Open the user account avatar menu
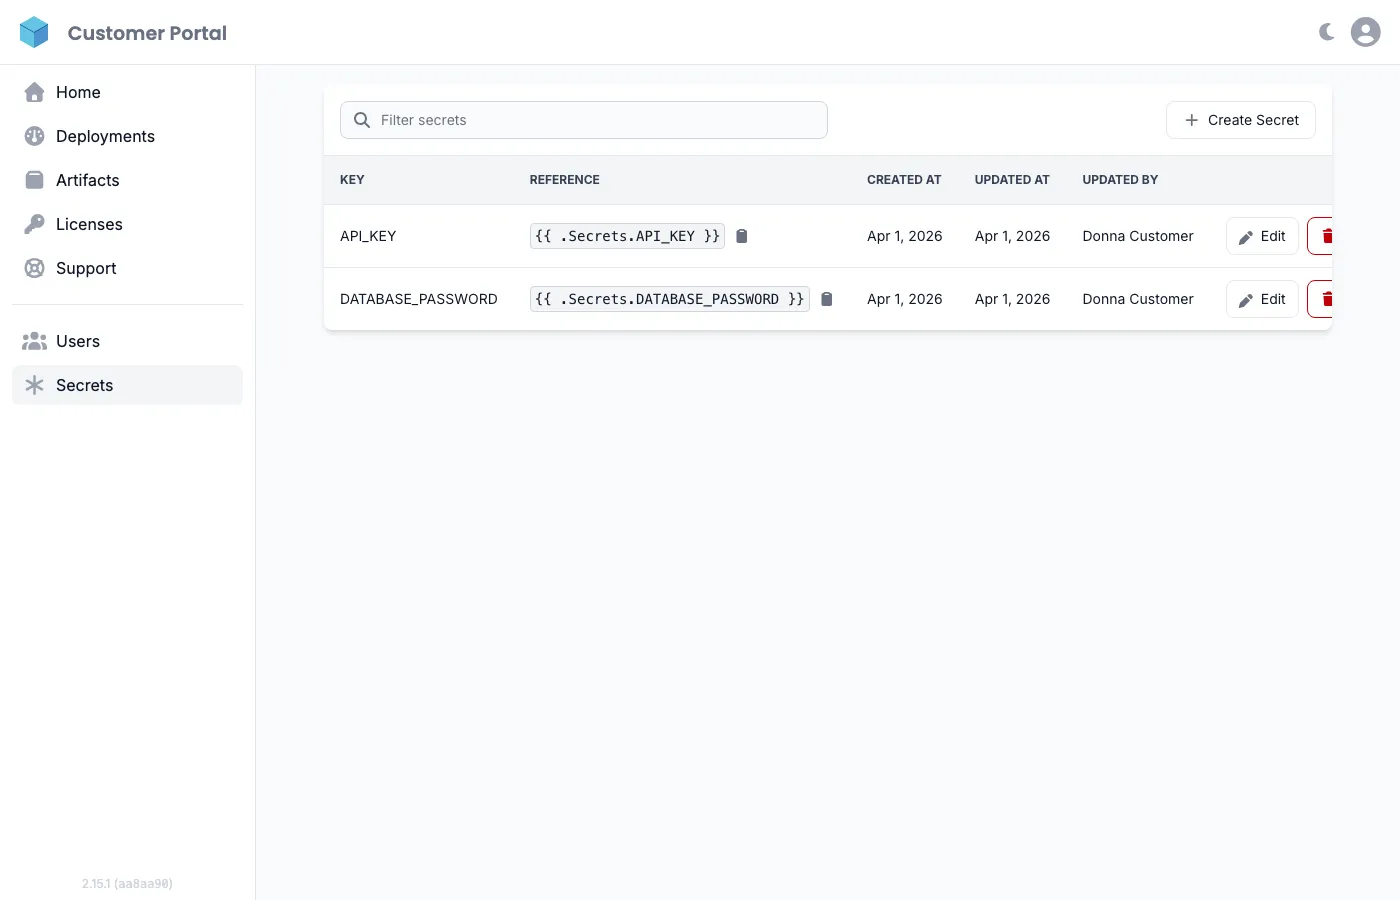 tap(1365, 31)
